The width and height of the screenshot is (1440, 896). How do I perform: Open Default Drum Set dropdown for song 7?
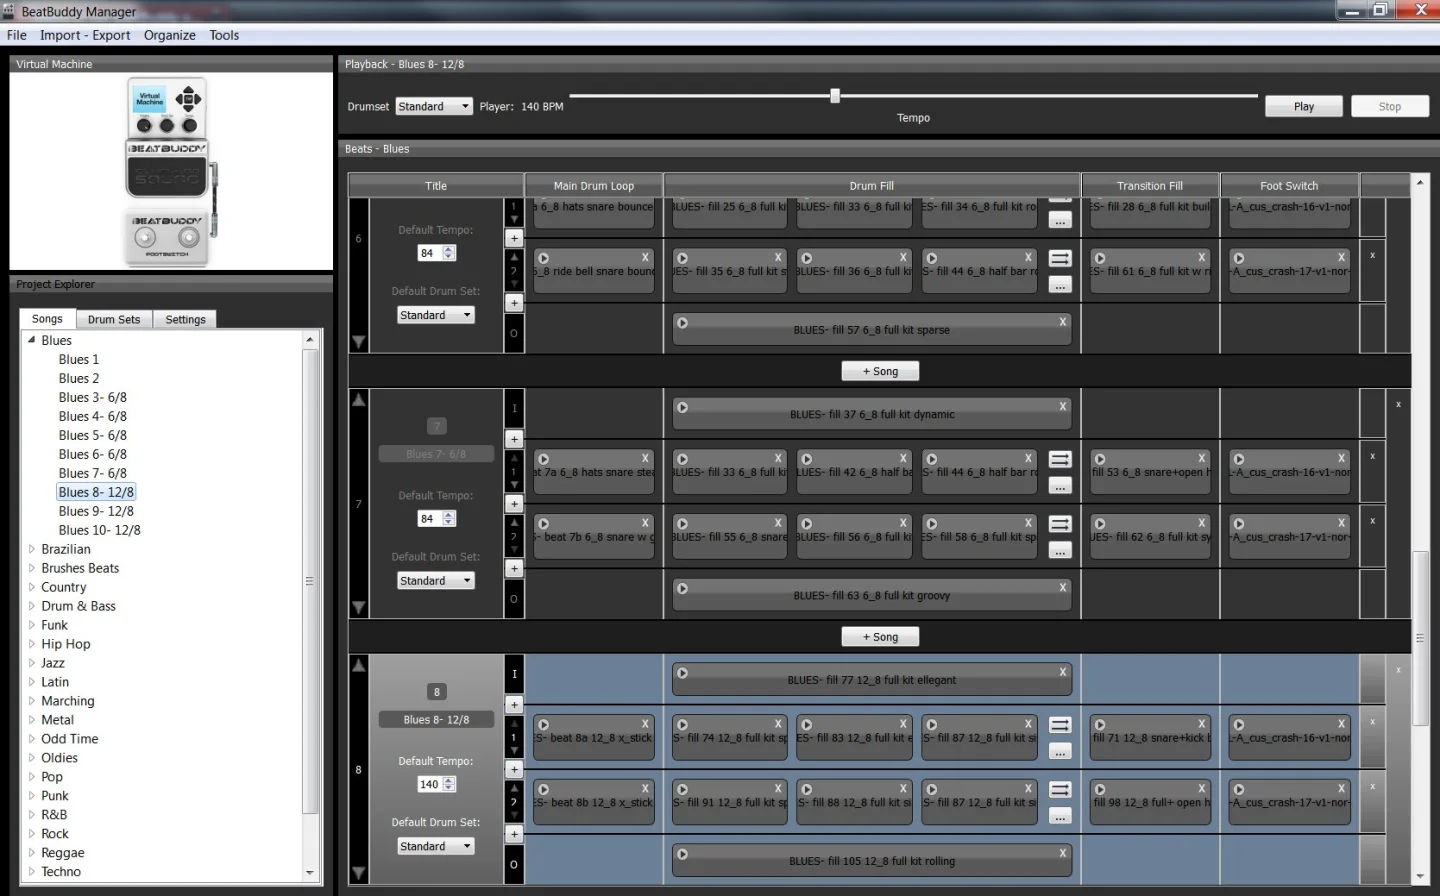(x=436, y=581)
